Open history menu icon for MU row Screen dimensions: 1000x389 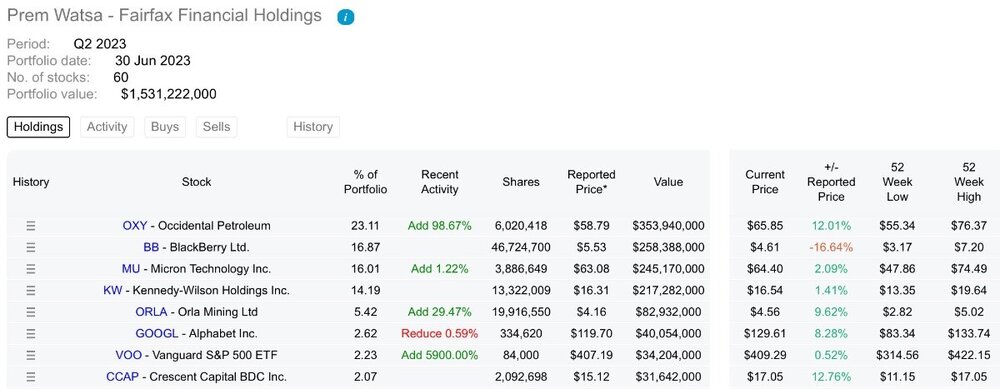tap(31, 269)
